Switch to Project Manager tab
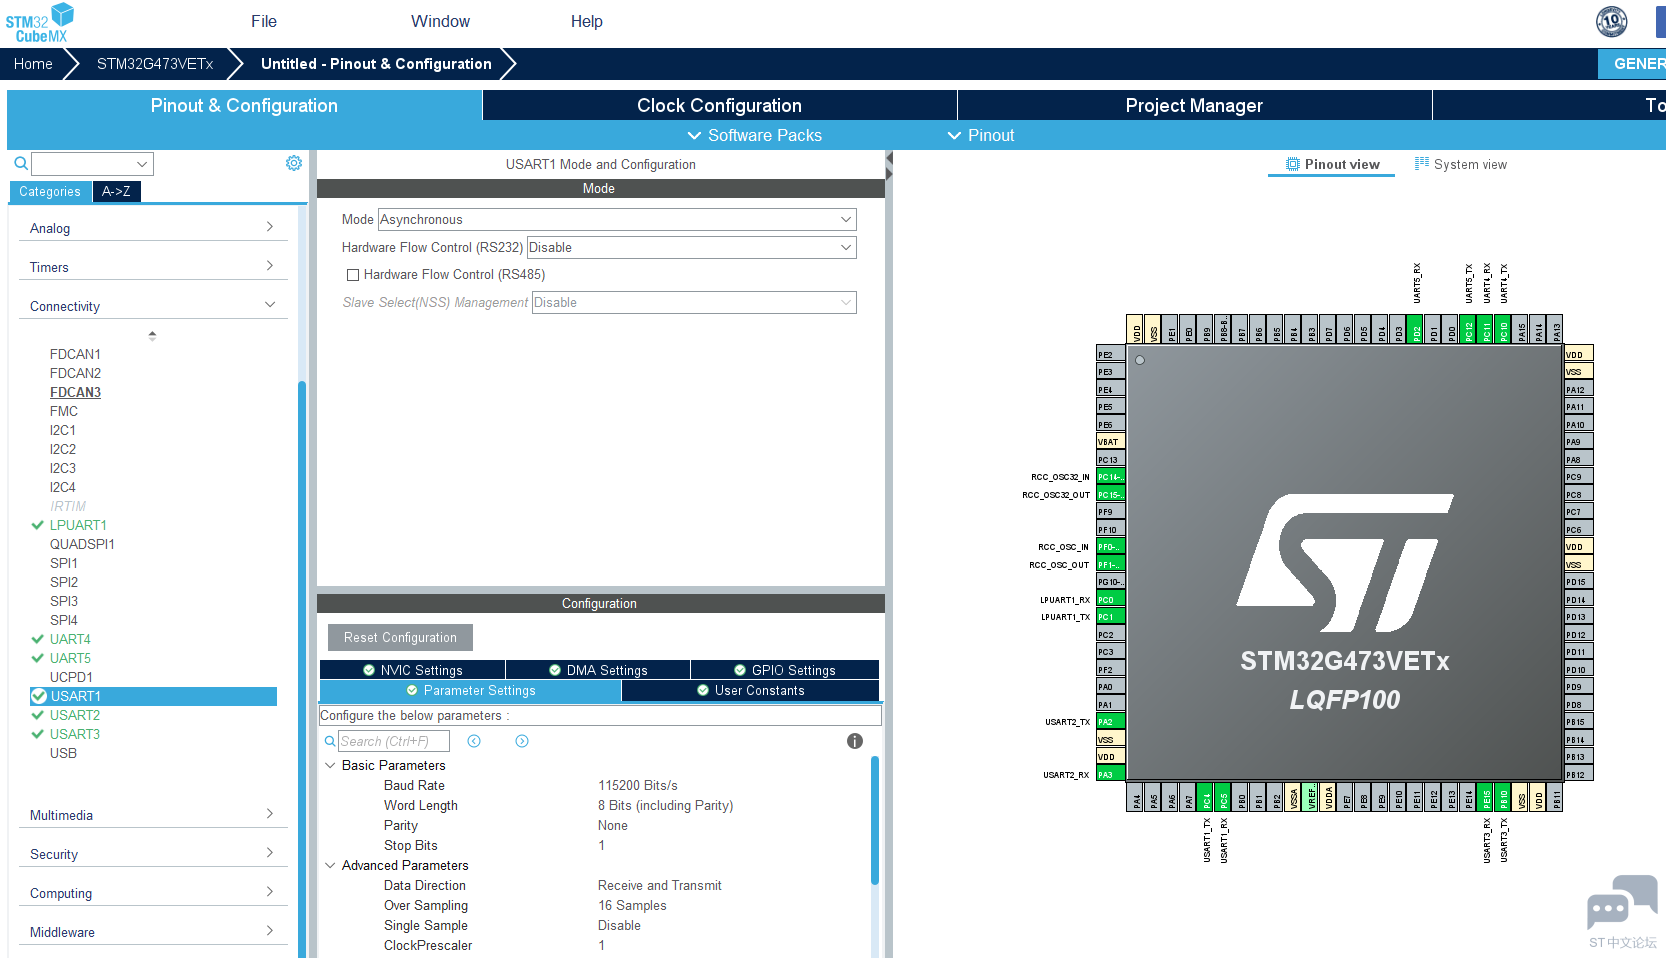This screenshot has width=1666, height=958. [x=1194, y=105]
